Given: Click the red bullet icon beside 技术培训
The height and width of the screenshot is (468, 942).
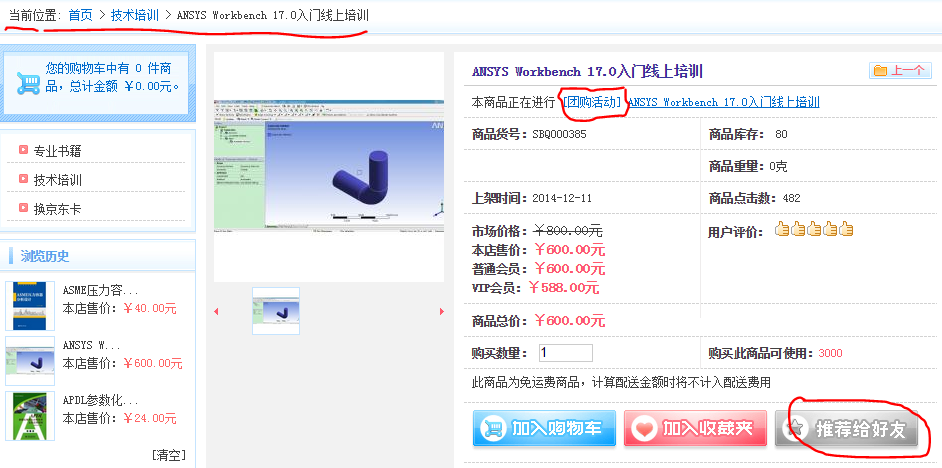Looking at the screenshot, I should coord(23,178).
